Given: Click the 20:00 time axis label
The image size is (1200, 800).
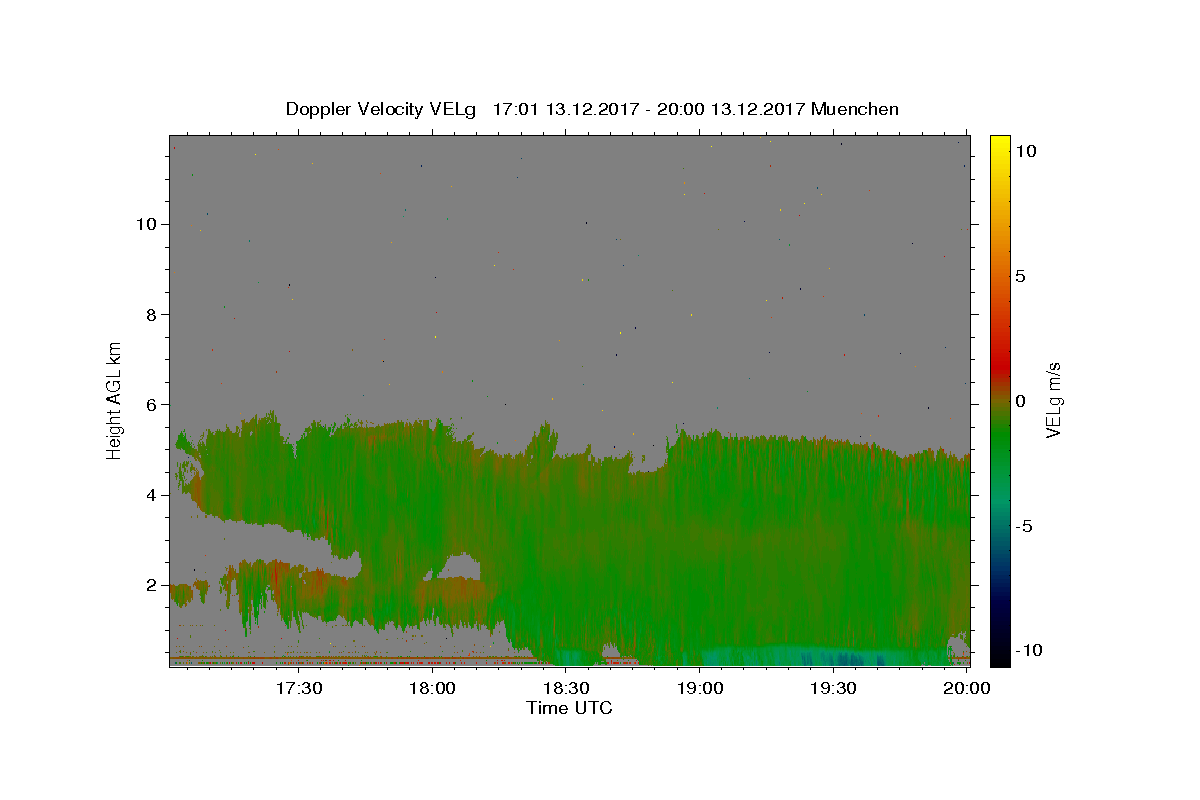Looking at the screenshot, I should 968,688.
